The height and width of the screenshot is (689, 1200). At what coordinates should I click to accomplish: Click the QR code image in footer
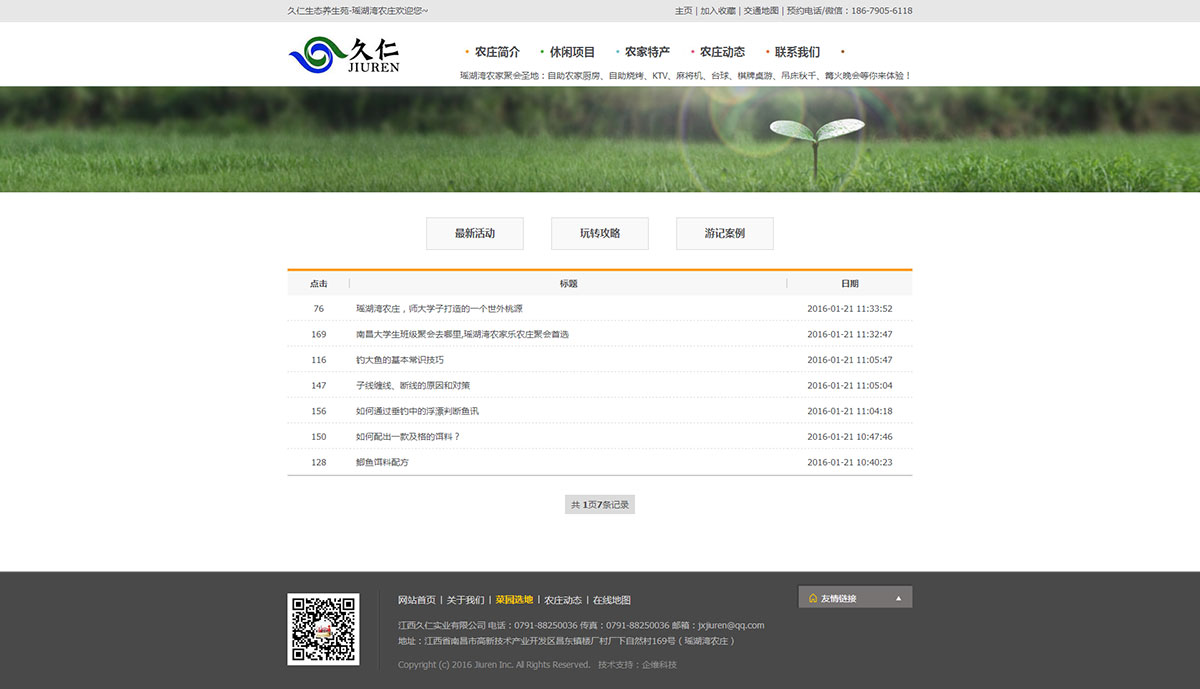(x=323, y=629)
